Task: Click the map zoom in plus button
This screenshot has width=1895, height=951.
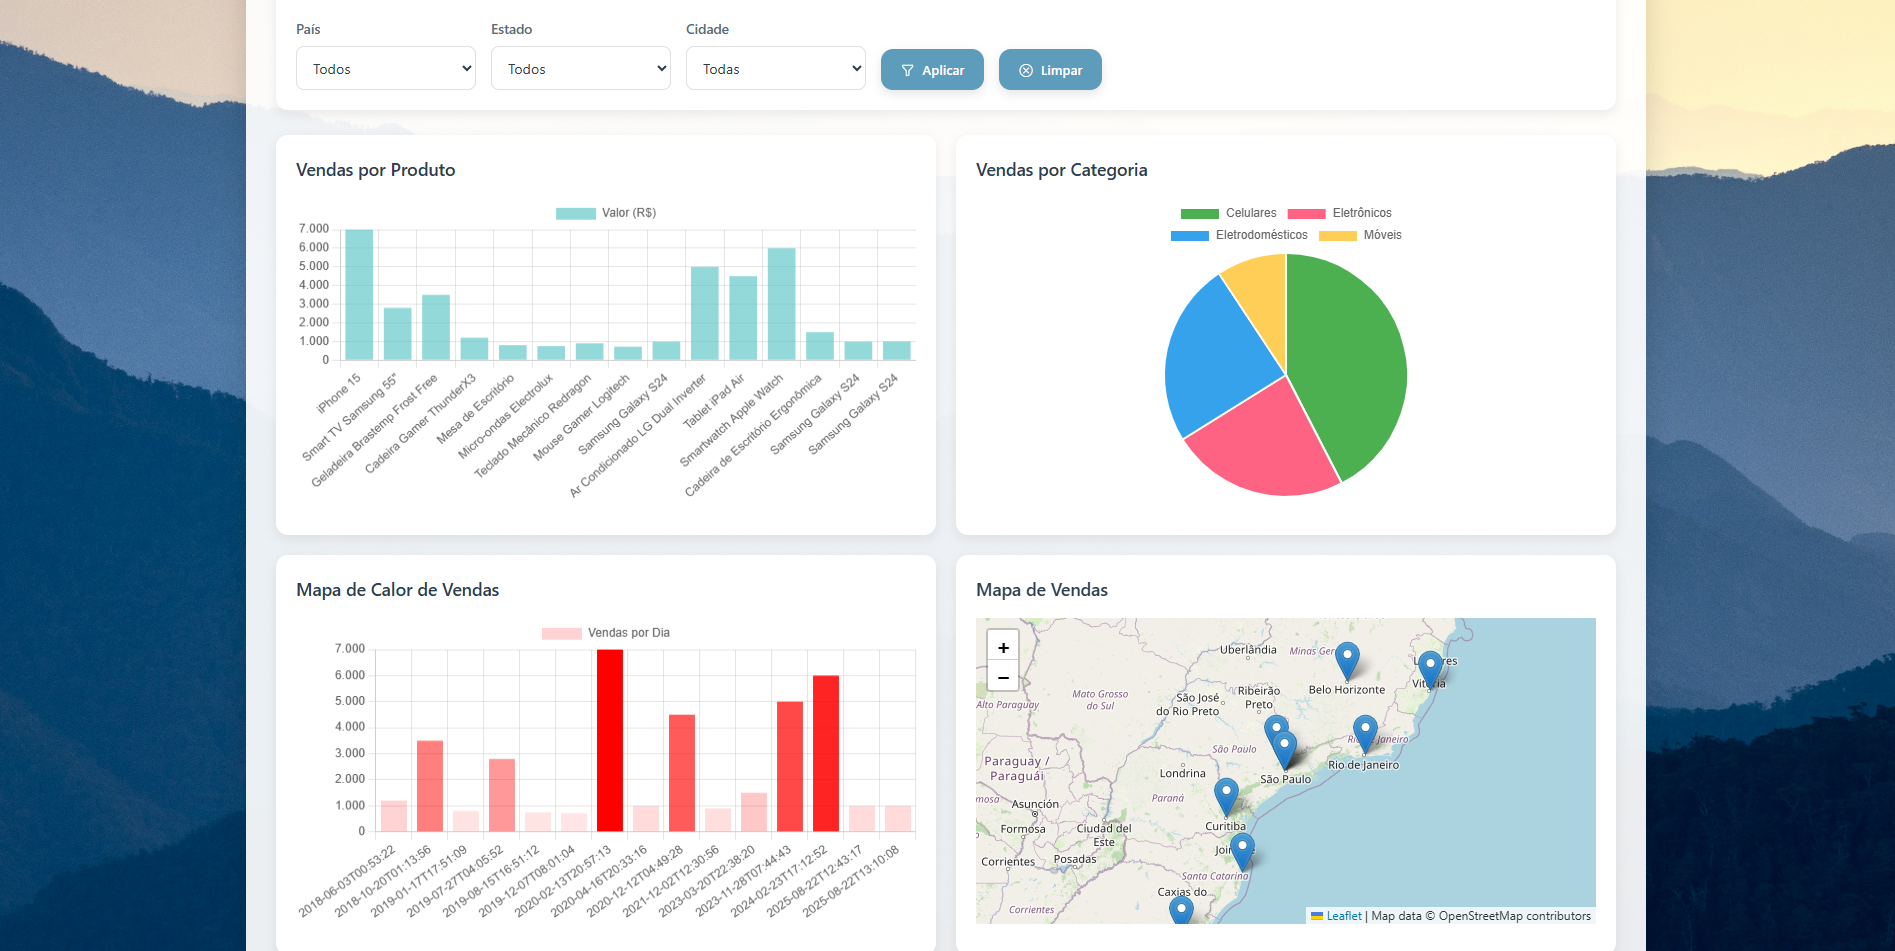Action: tap(1003, 647)
